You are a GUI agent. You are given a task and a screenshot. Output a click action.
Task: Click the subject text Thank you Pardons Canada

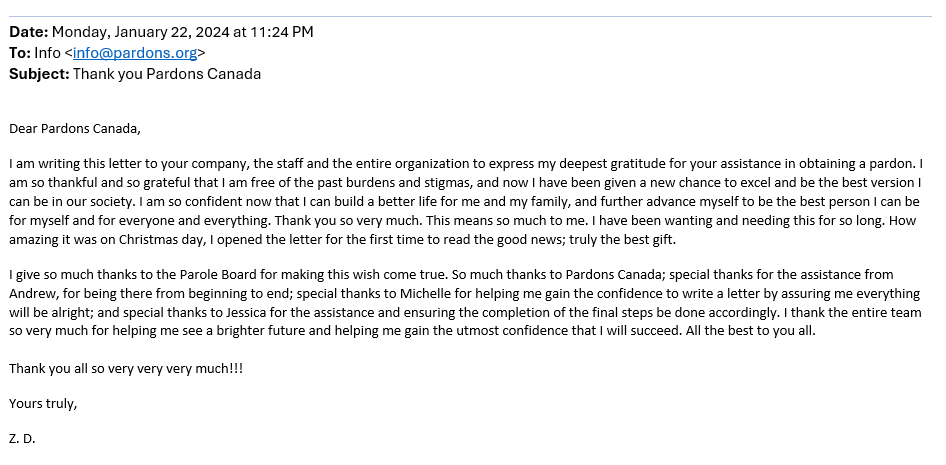pyautogui.click(x=167, y=74)
